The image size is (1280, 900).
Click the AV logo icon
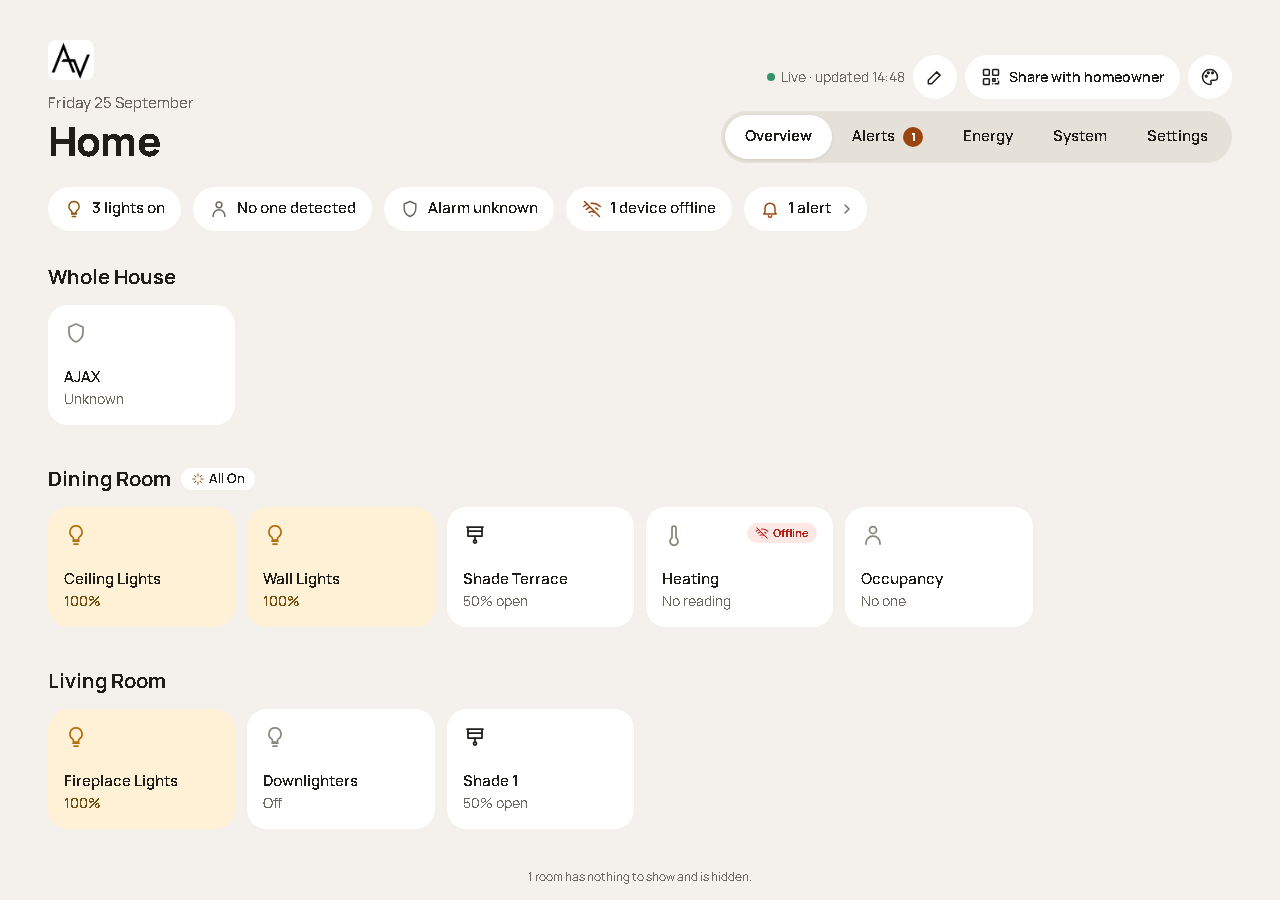coord(71,60)
